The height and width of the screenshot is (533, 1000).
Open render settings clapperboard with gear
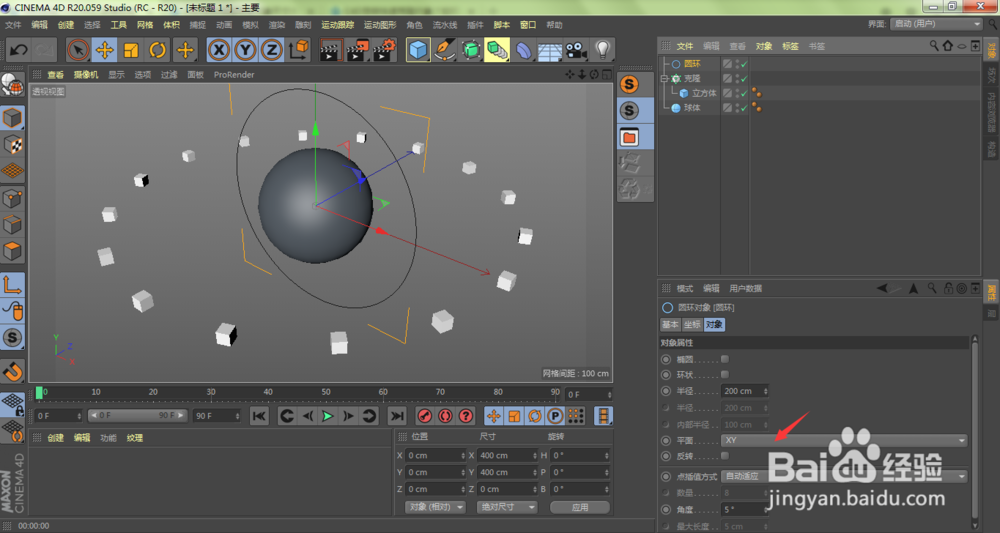tap(384, 50)
